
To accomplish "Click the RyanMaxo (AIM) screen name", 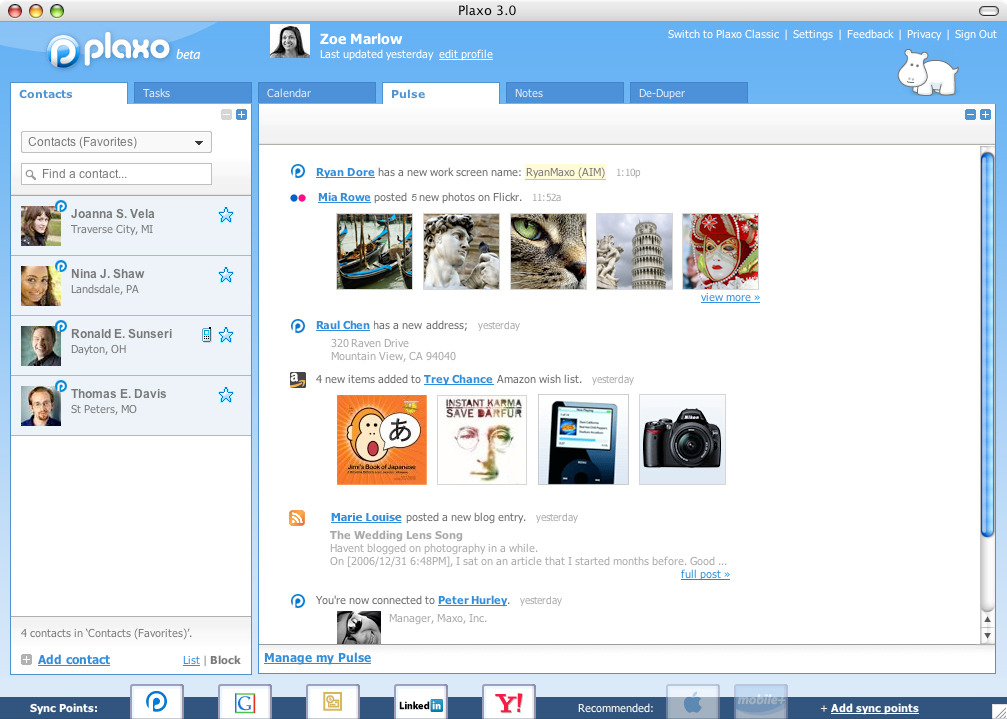I will coord(565,172).
